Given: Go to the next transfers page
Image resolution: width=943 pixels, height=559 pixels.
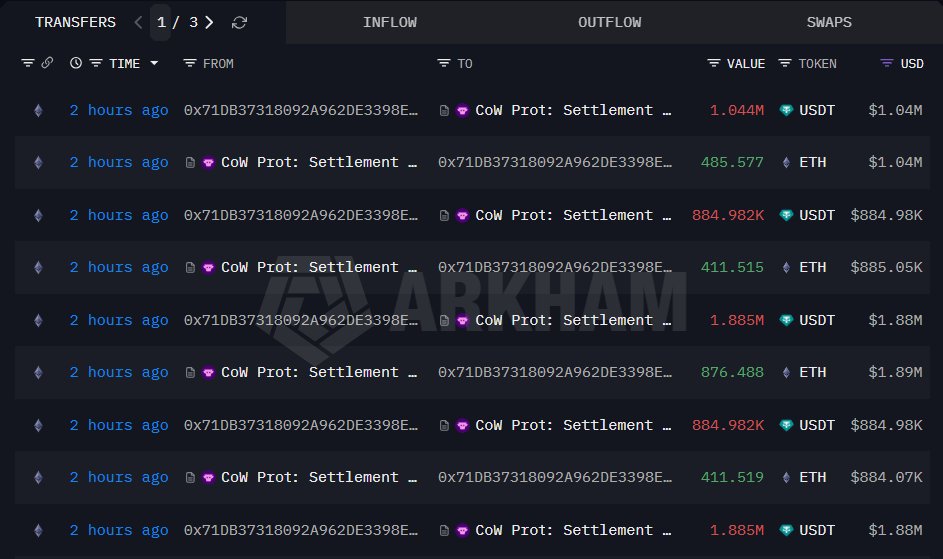Looking at the screenshot, I should pyautogui.click(x=209, y=22).
